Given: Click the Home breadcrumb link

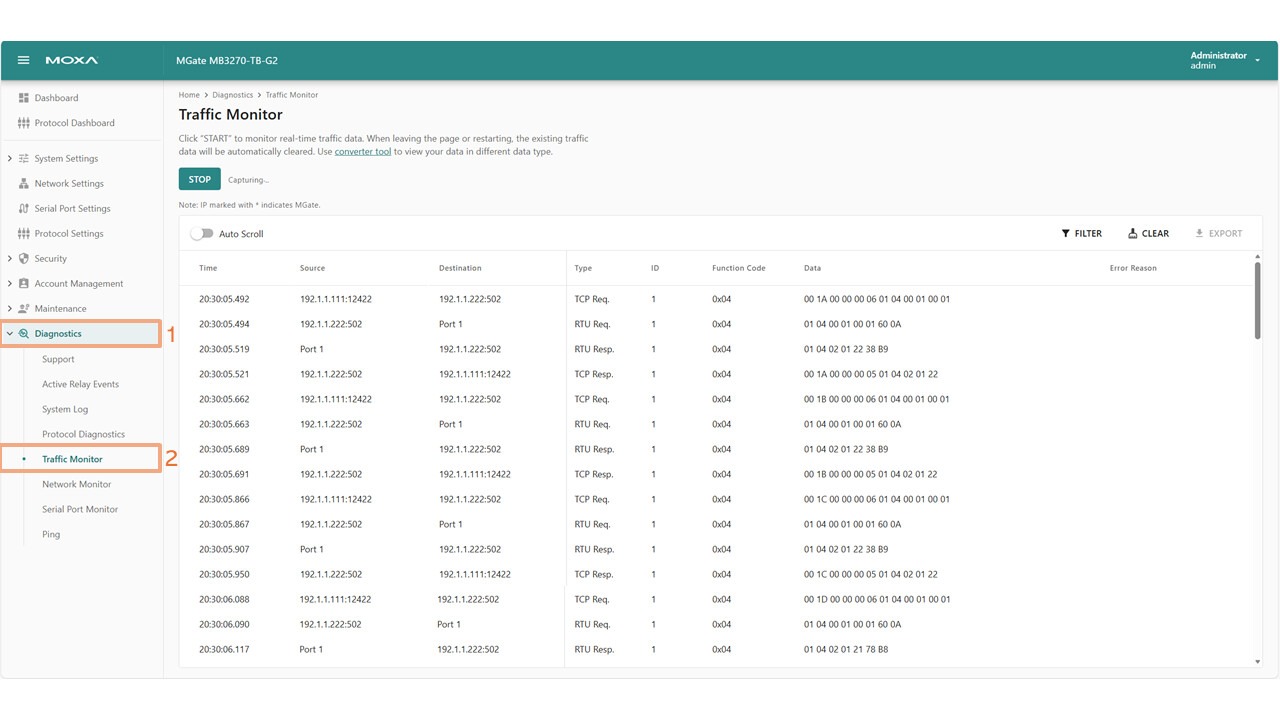Looking at the screenshot, I should tap(189, 95).
